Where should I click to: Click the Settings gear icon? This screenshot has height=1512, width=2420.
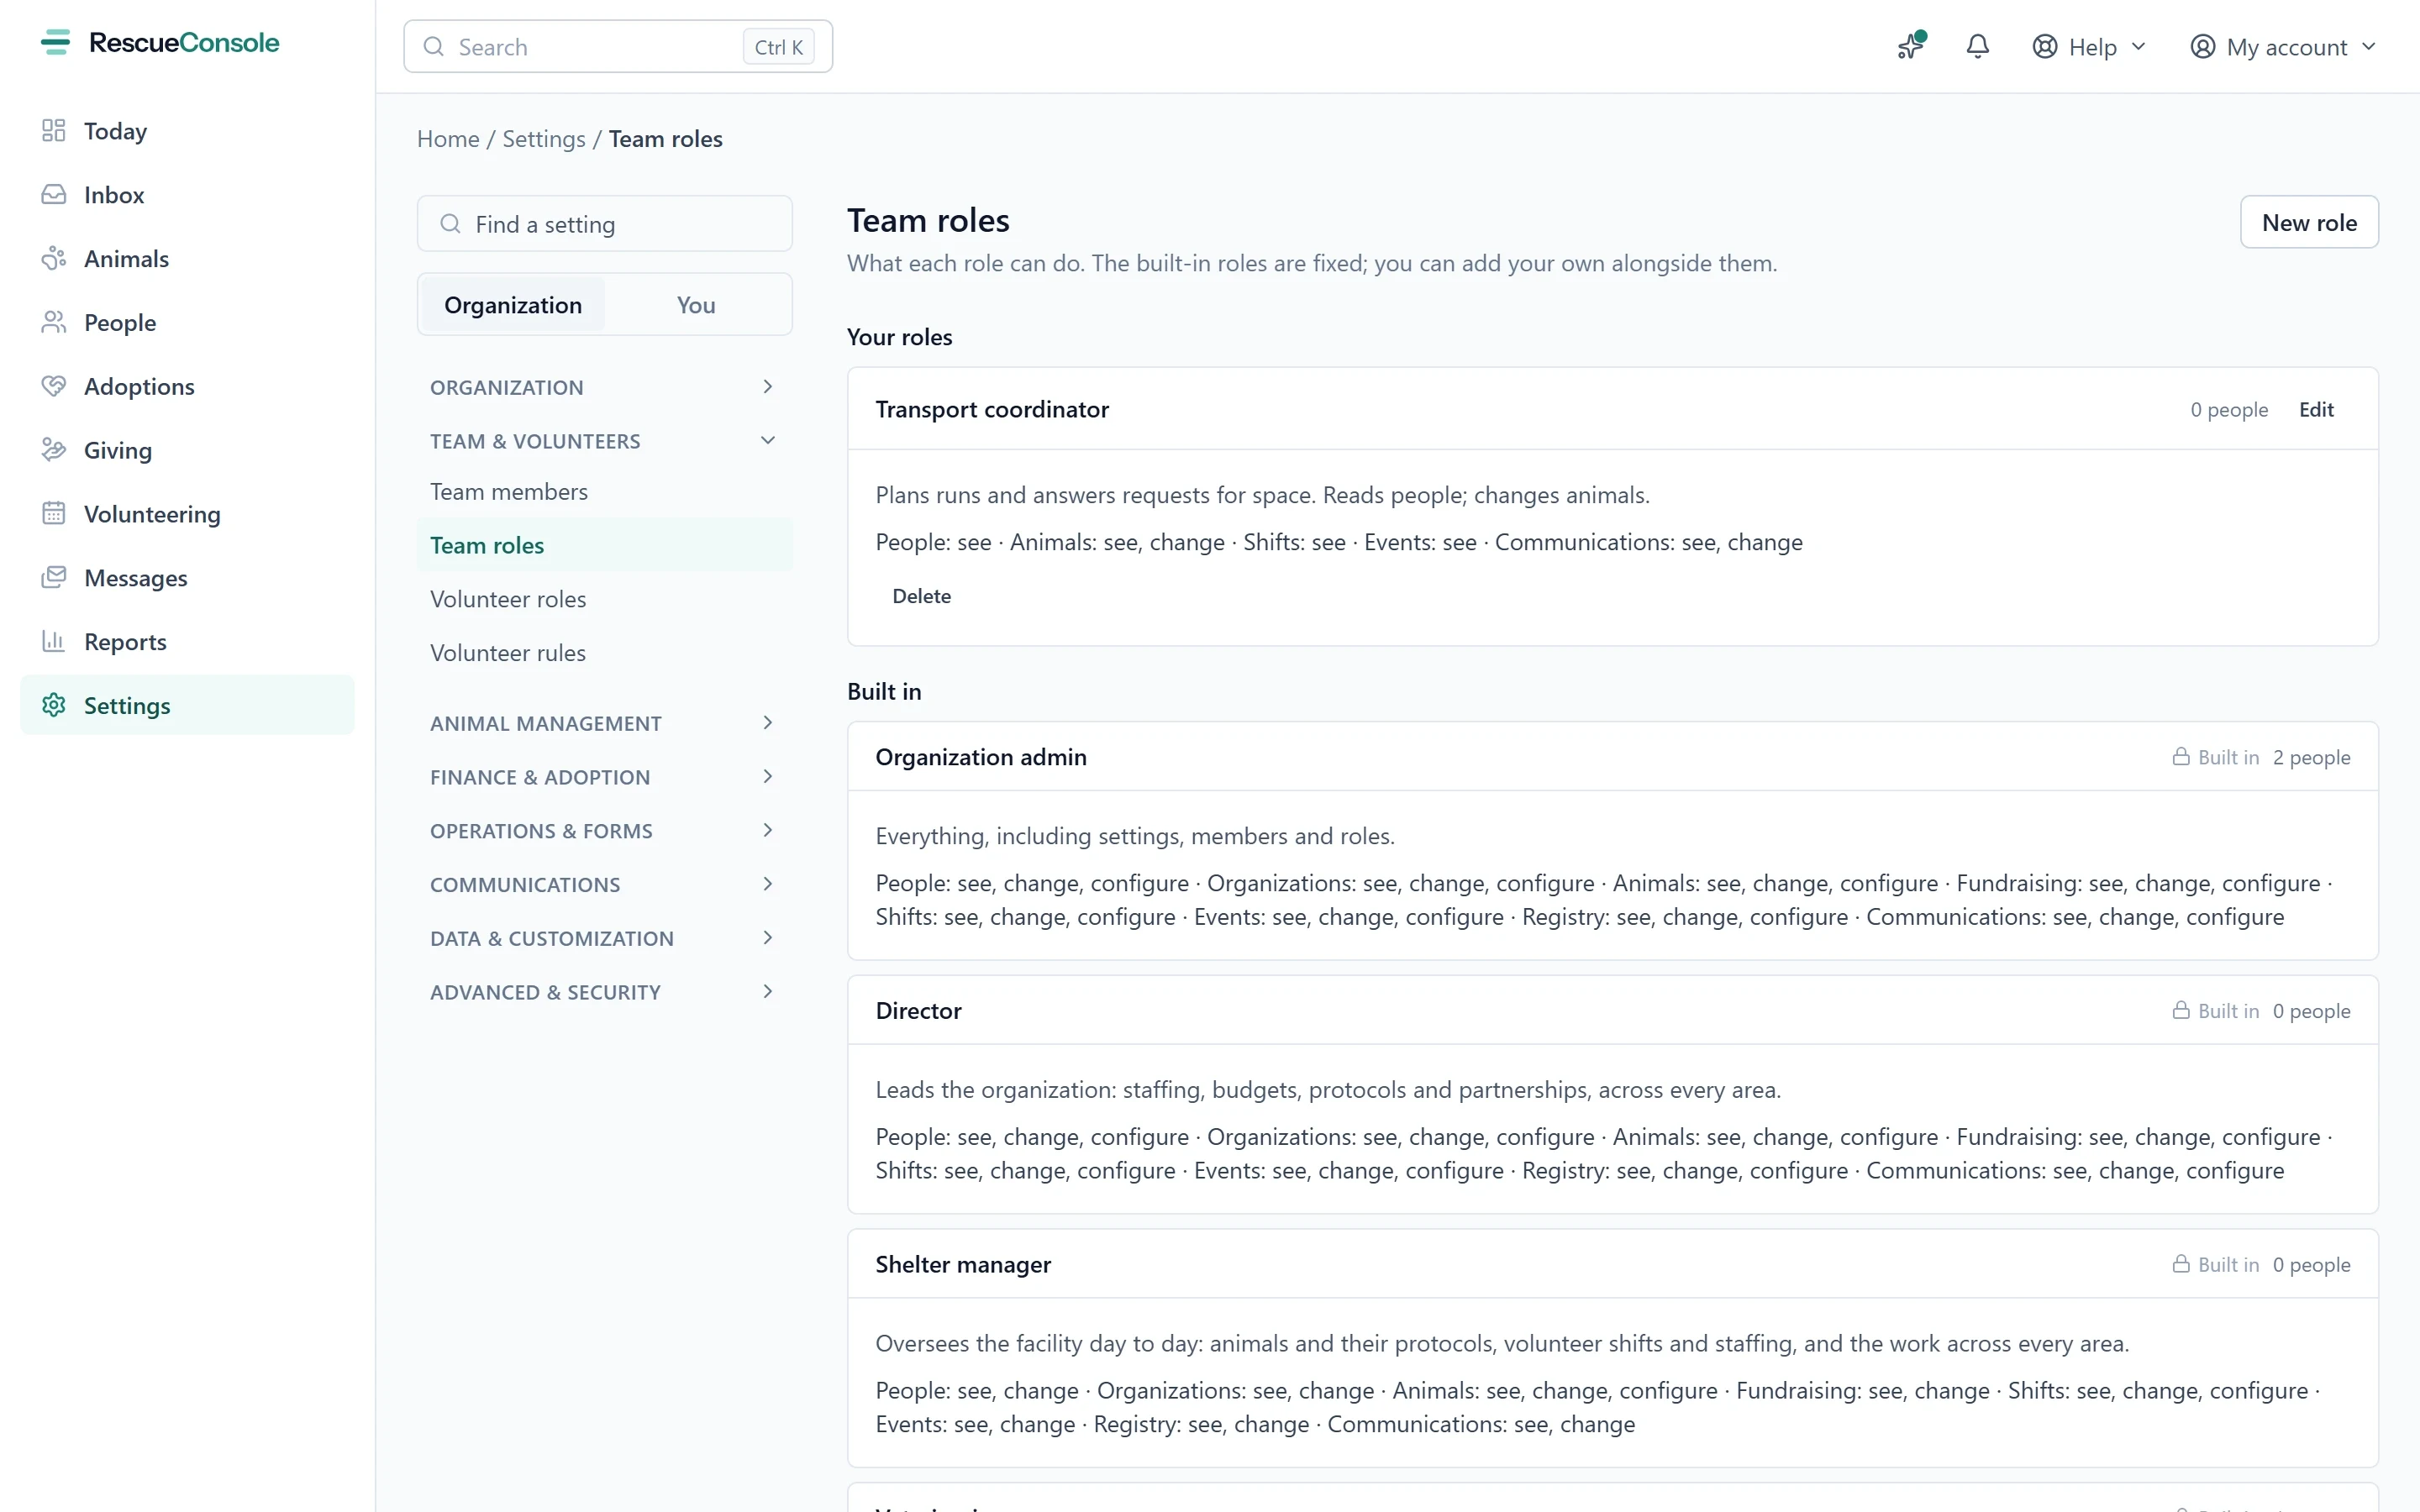54,706
